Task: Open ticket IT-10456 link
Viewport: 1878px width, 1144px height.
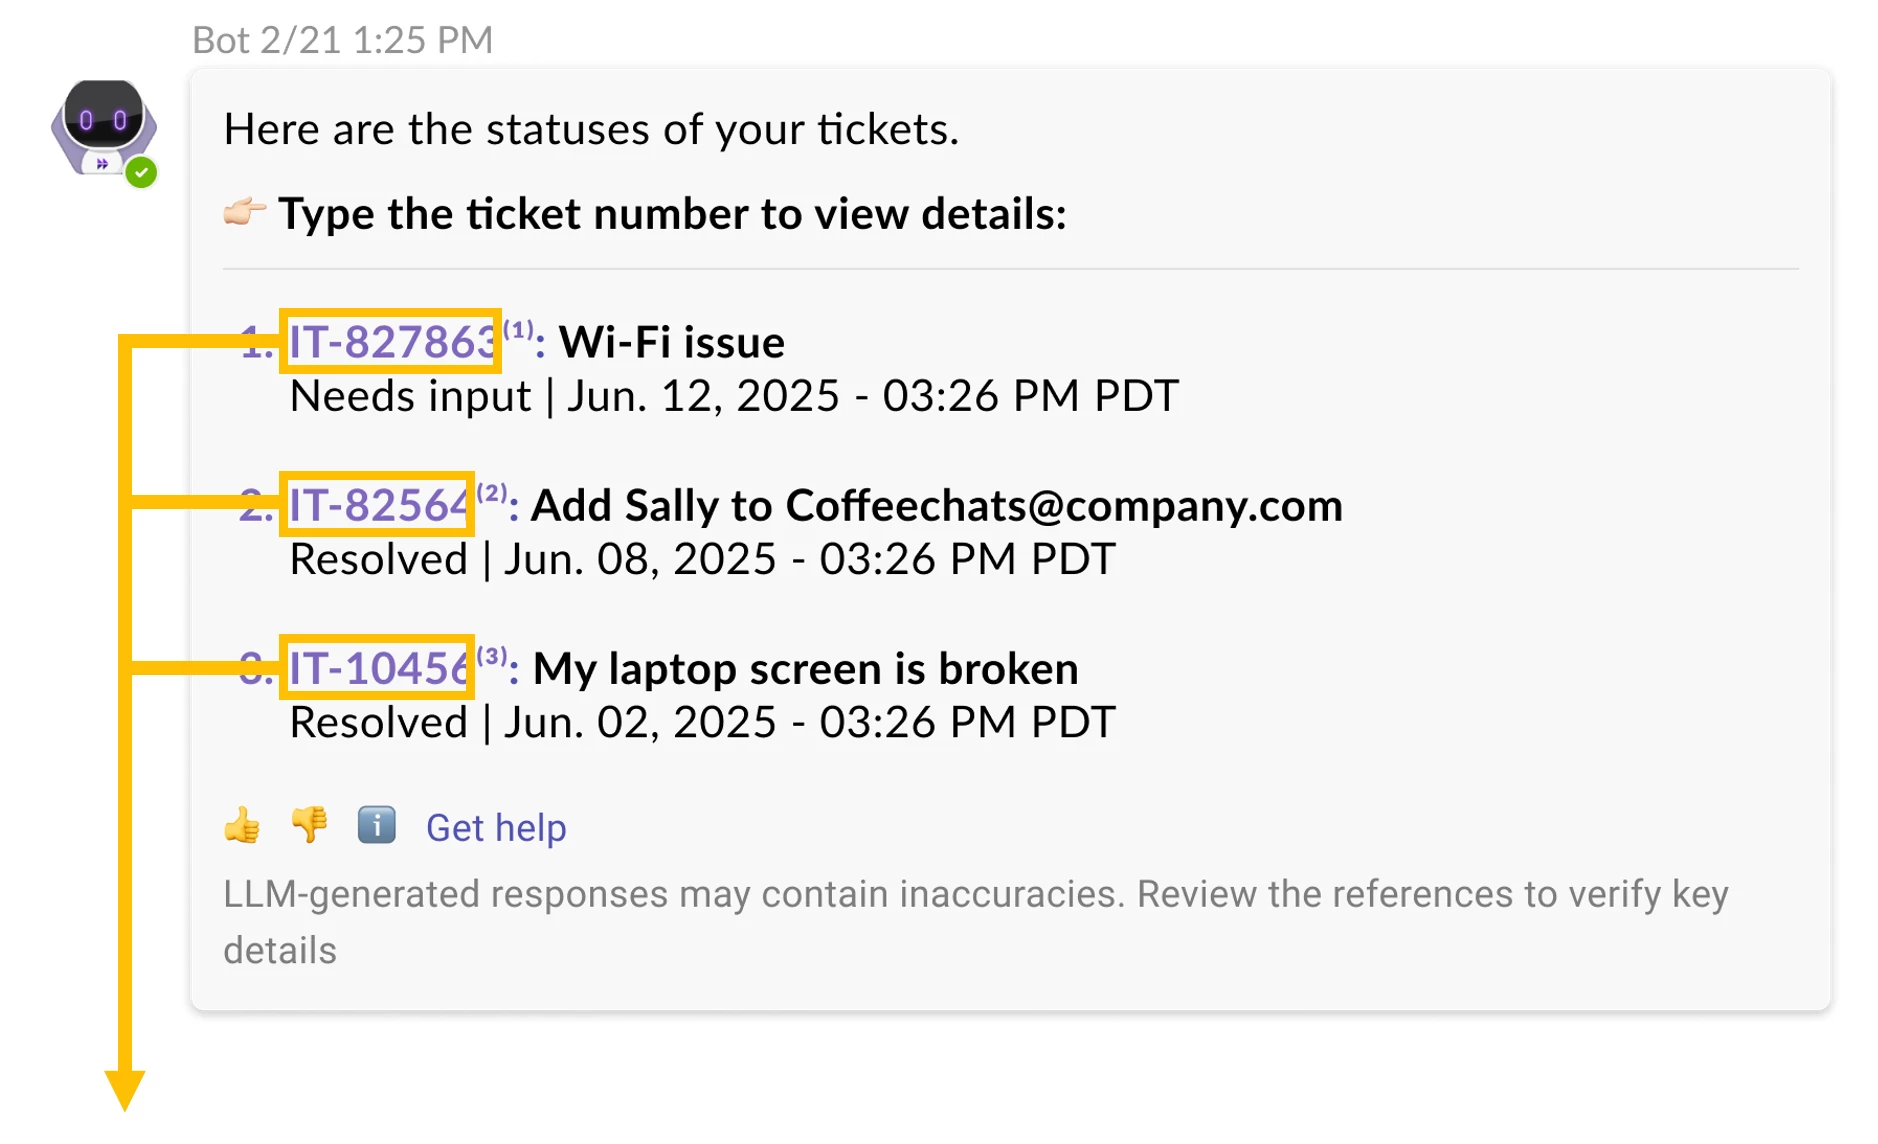Action: [378, 668]
